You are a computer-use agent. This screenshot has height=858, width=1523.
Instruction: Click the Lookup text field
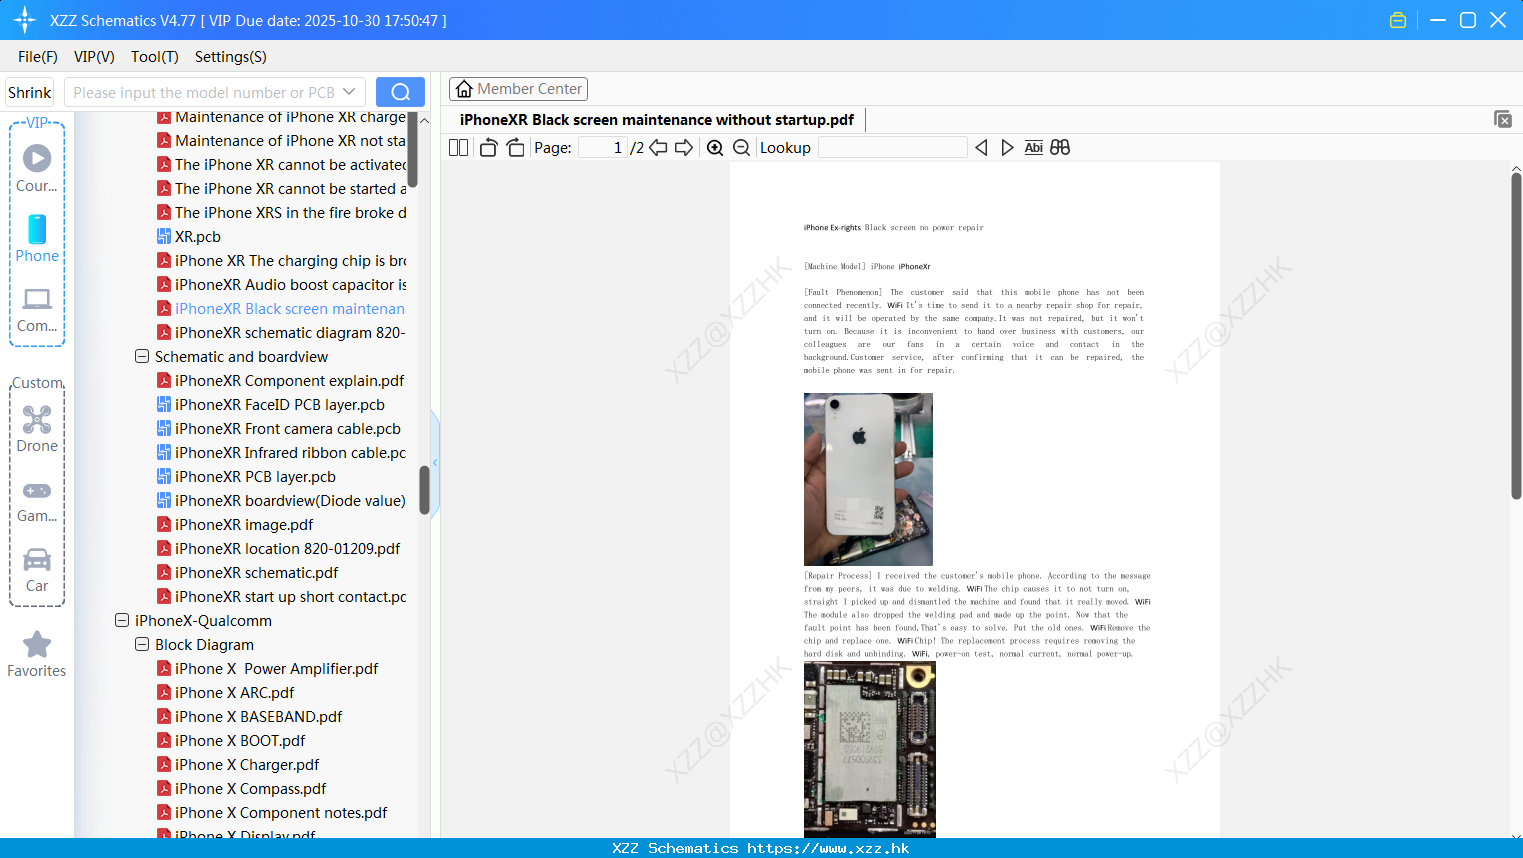point(892,148)
